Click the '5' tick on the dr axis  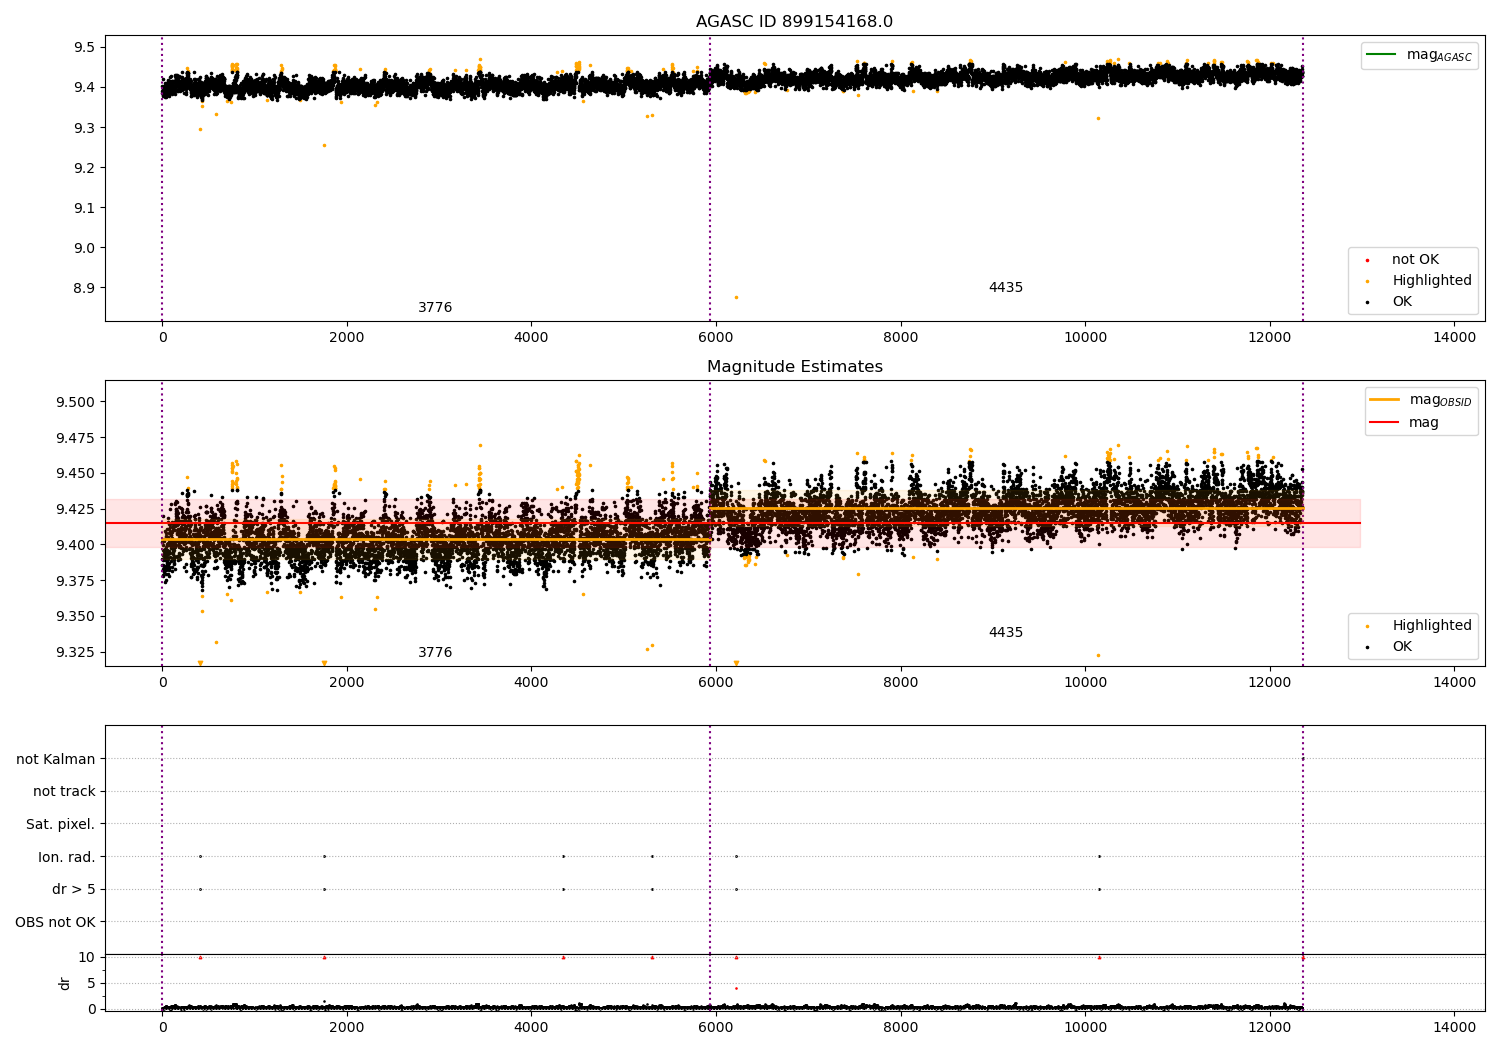[x=92, y=983]
